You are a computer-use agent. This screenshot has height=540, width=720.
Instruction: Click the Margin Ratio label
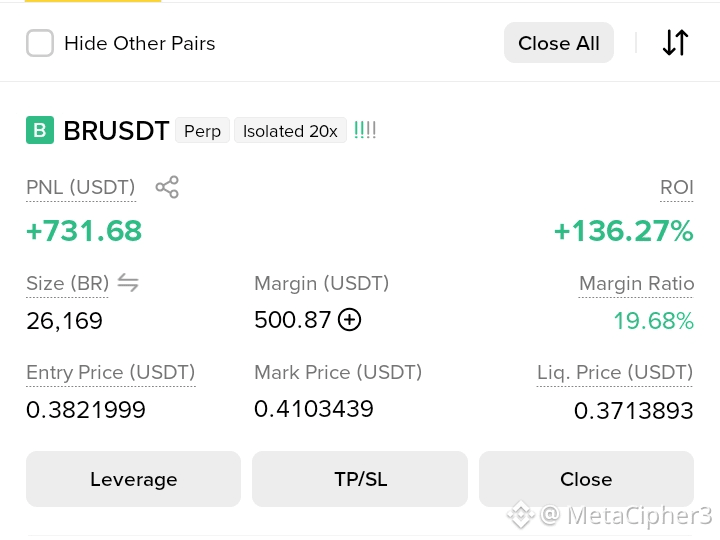[x=636, y=283]
